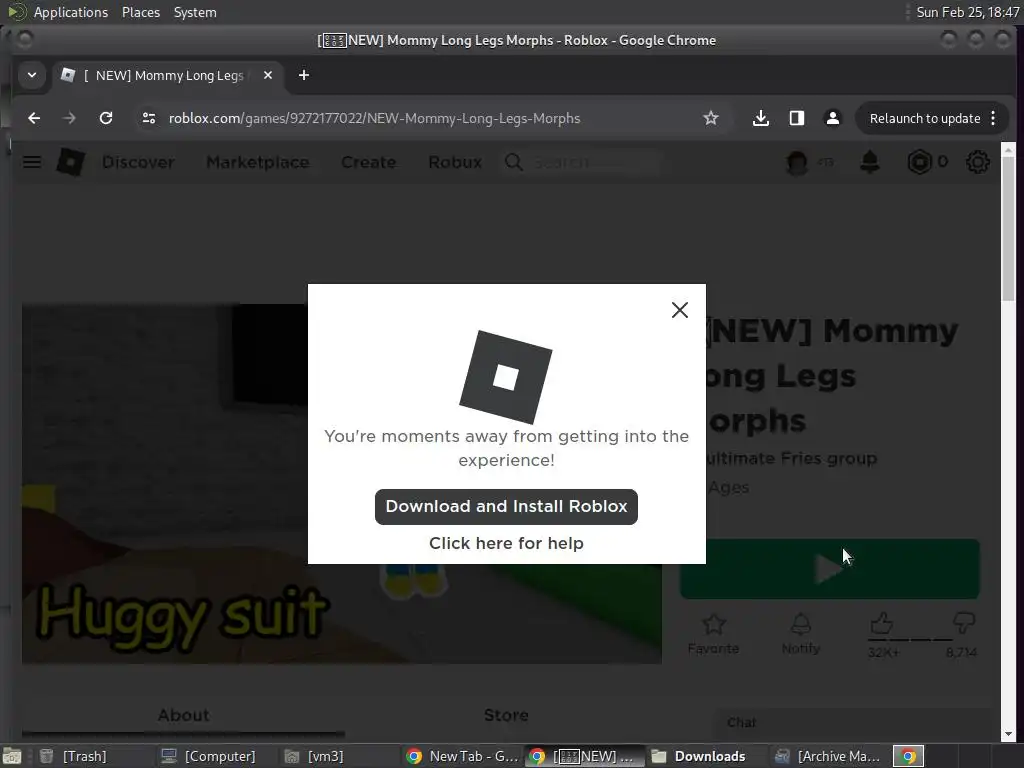This screenshot has height=768, width=1024.
Task: Open the Discover menu item
Action: 138,162
